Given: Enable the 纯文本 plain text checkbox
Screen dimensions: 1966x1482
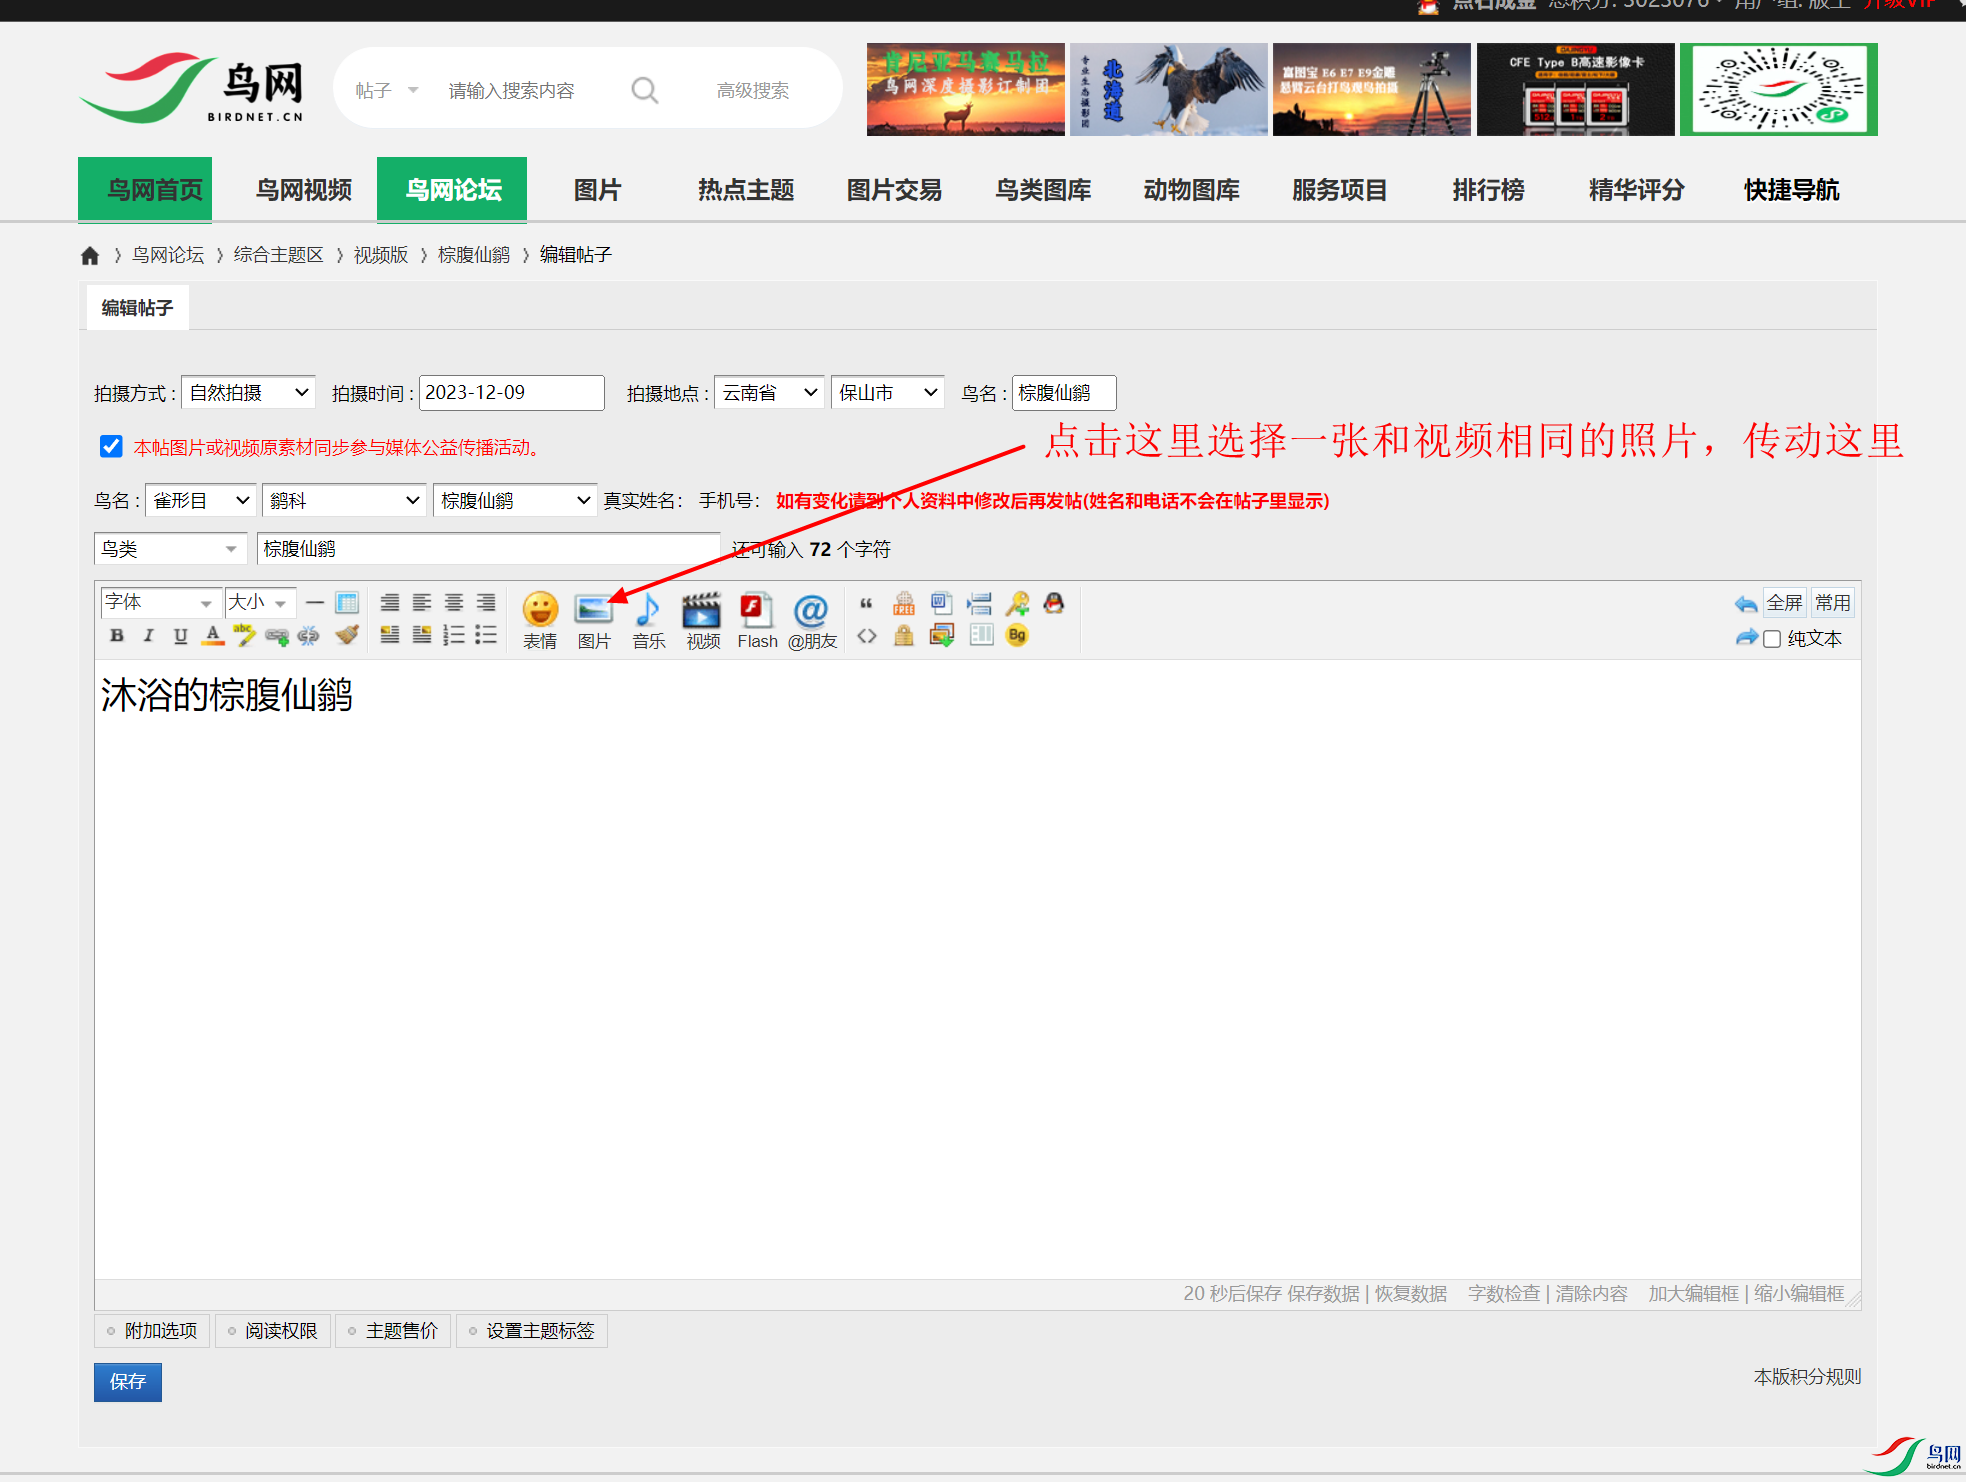Looking at the screenshot, I should coord(1772,639).
